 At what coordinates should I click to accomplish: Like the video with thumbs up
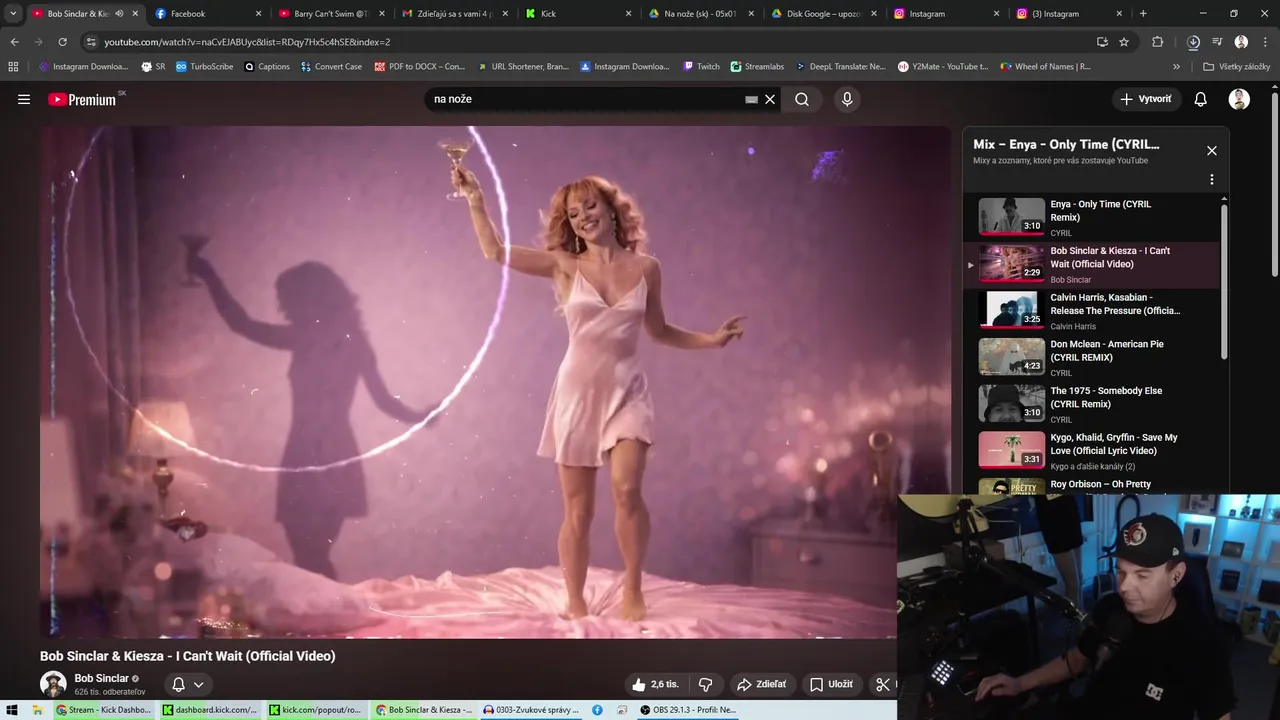[655, 684]
